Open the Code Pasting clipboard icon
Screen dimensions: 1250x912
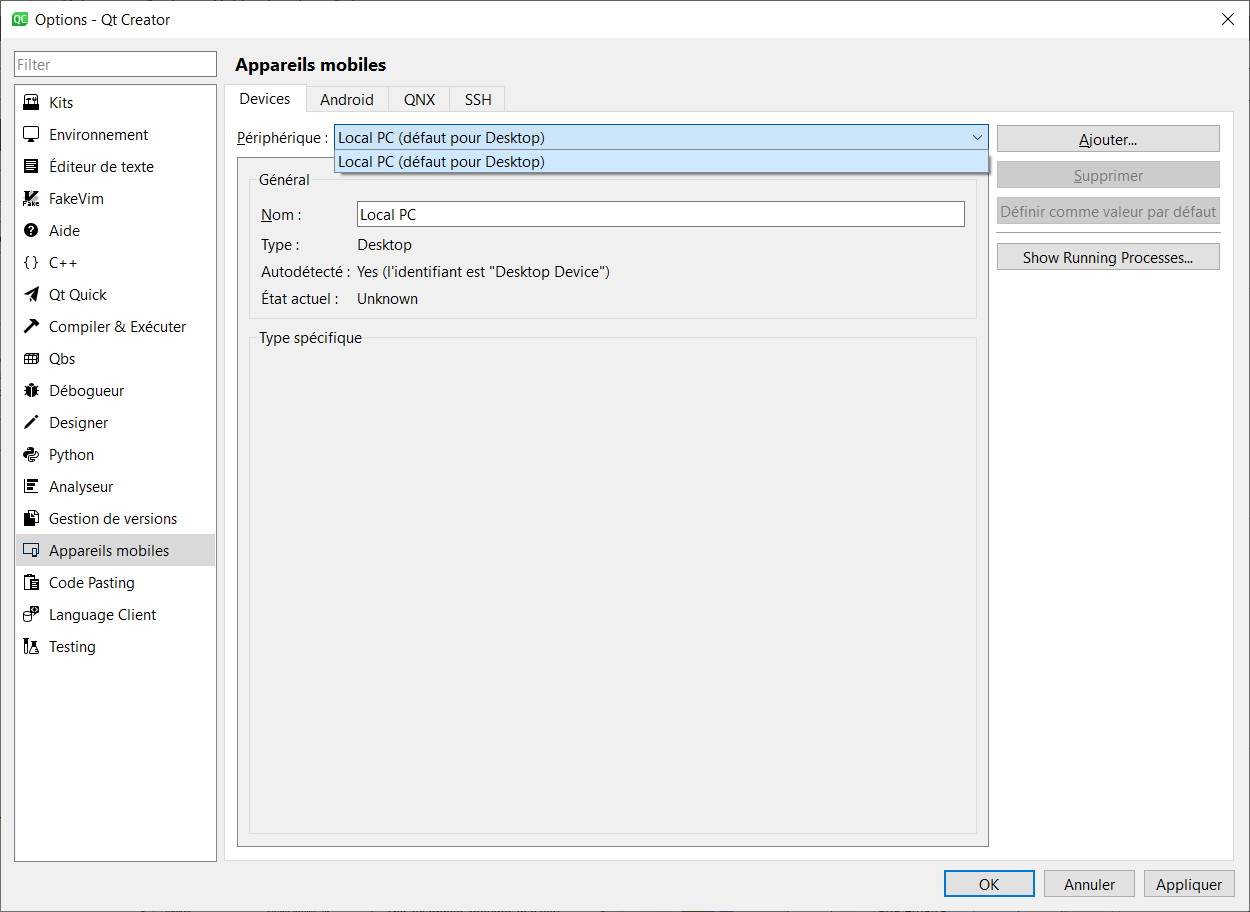pyautogui.click(x=31, y=583)
